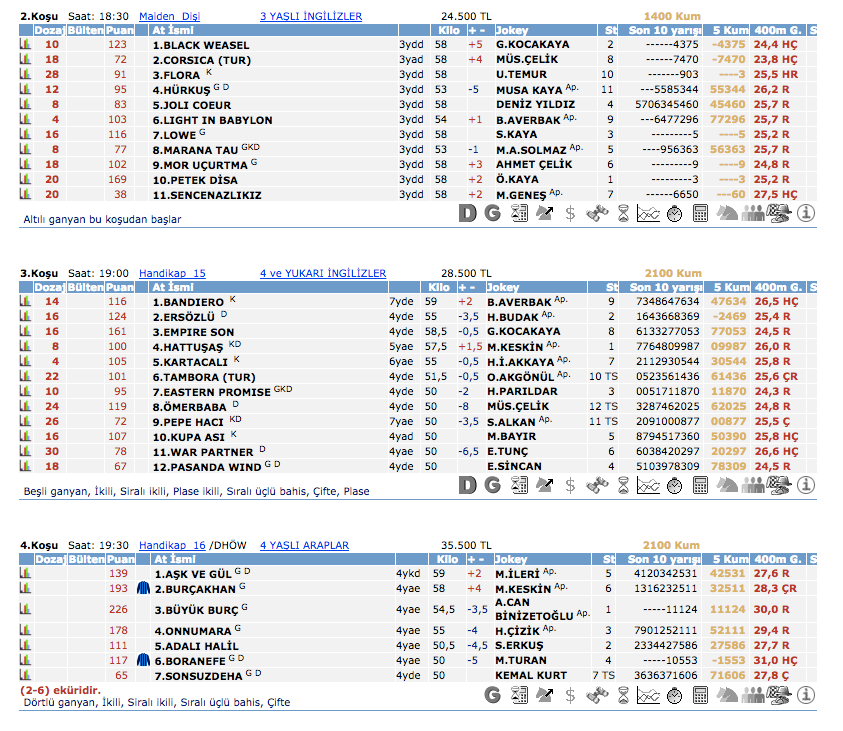Open the Handikap 15 link
The height and width of the screenshot is (731, 843).
coord(172,273)
